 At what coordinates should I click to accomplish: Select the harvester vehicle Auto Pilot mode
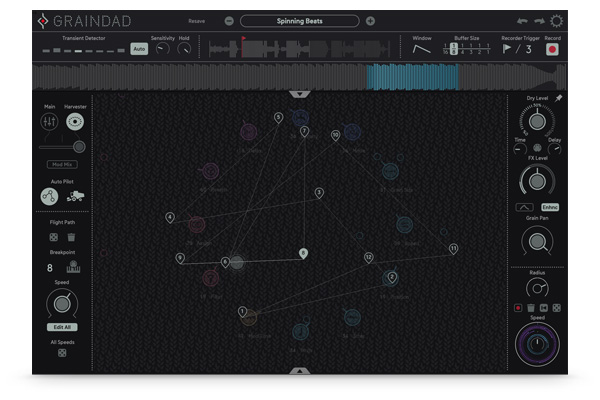[73, 197]
